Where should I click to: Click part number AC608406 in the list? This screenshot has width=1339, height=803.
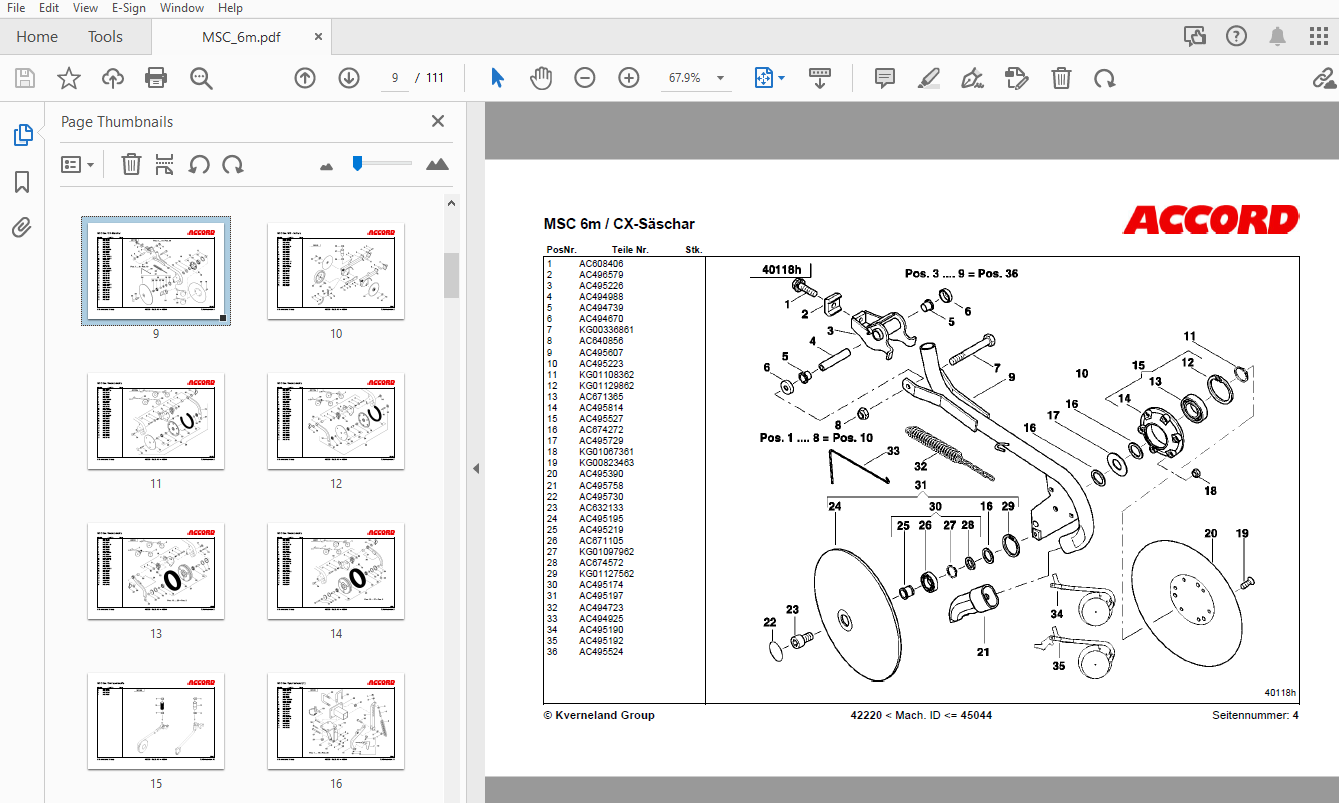click(601, 264)
